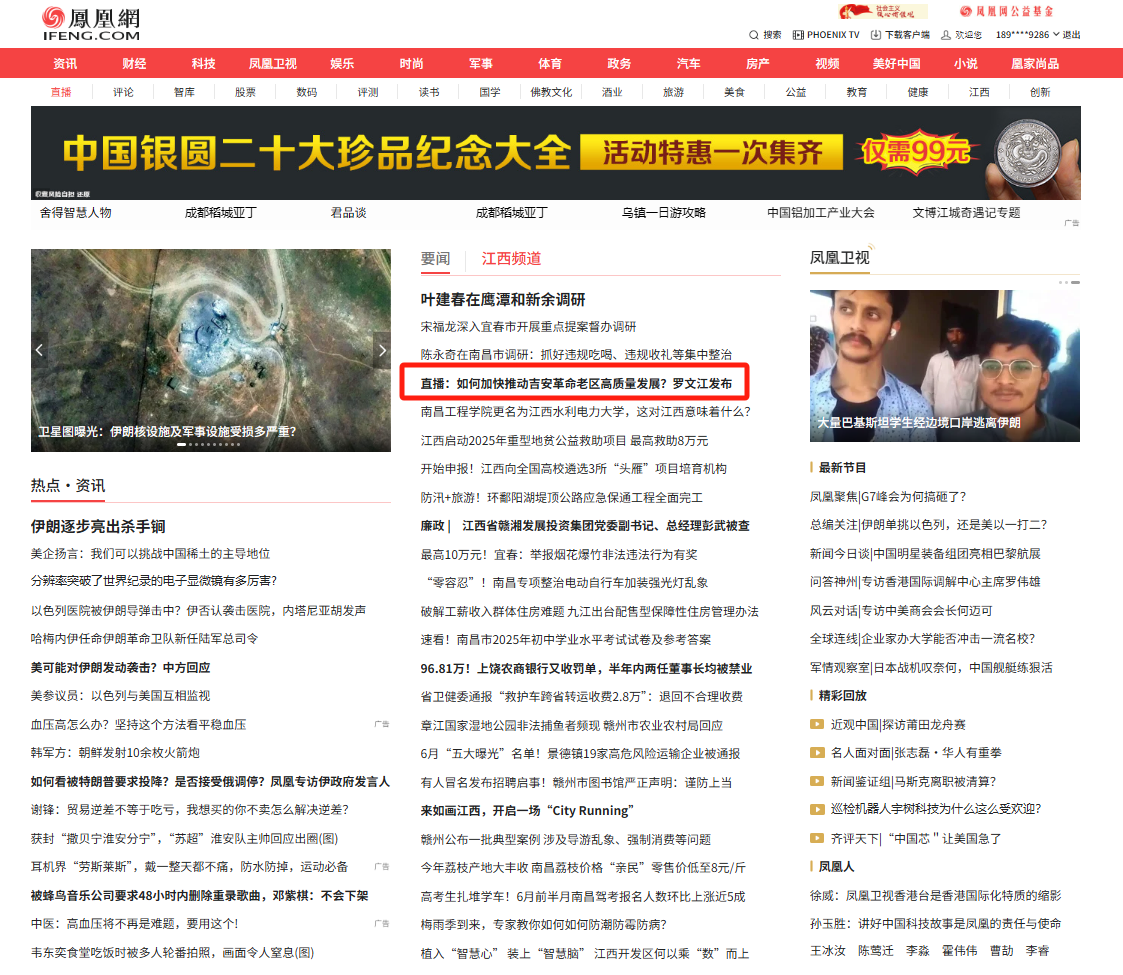Open the 资讯 navigation menu
Image resolution: width=1123 pixels, height=975 pixels.
tap(65, 64)
